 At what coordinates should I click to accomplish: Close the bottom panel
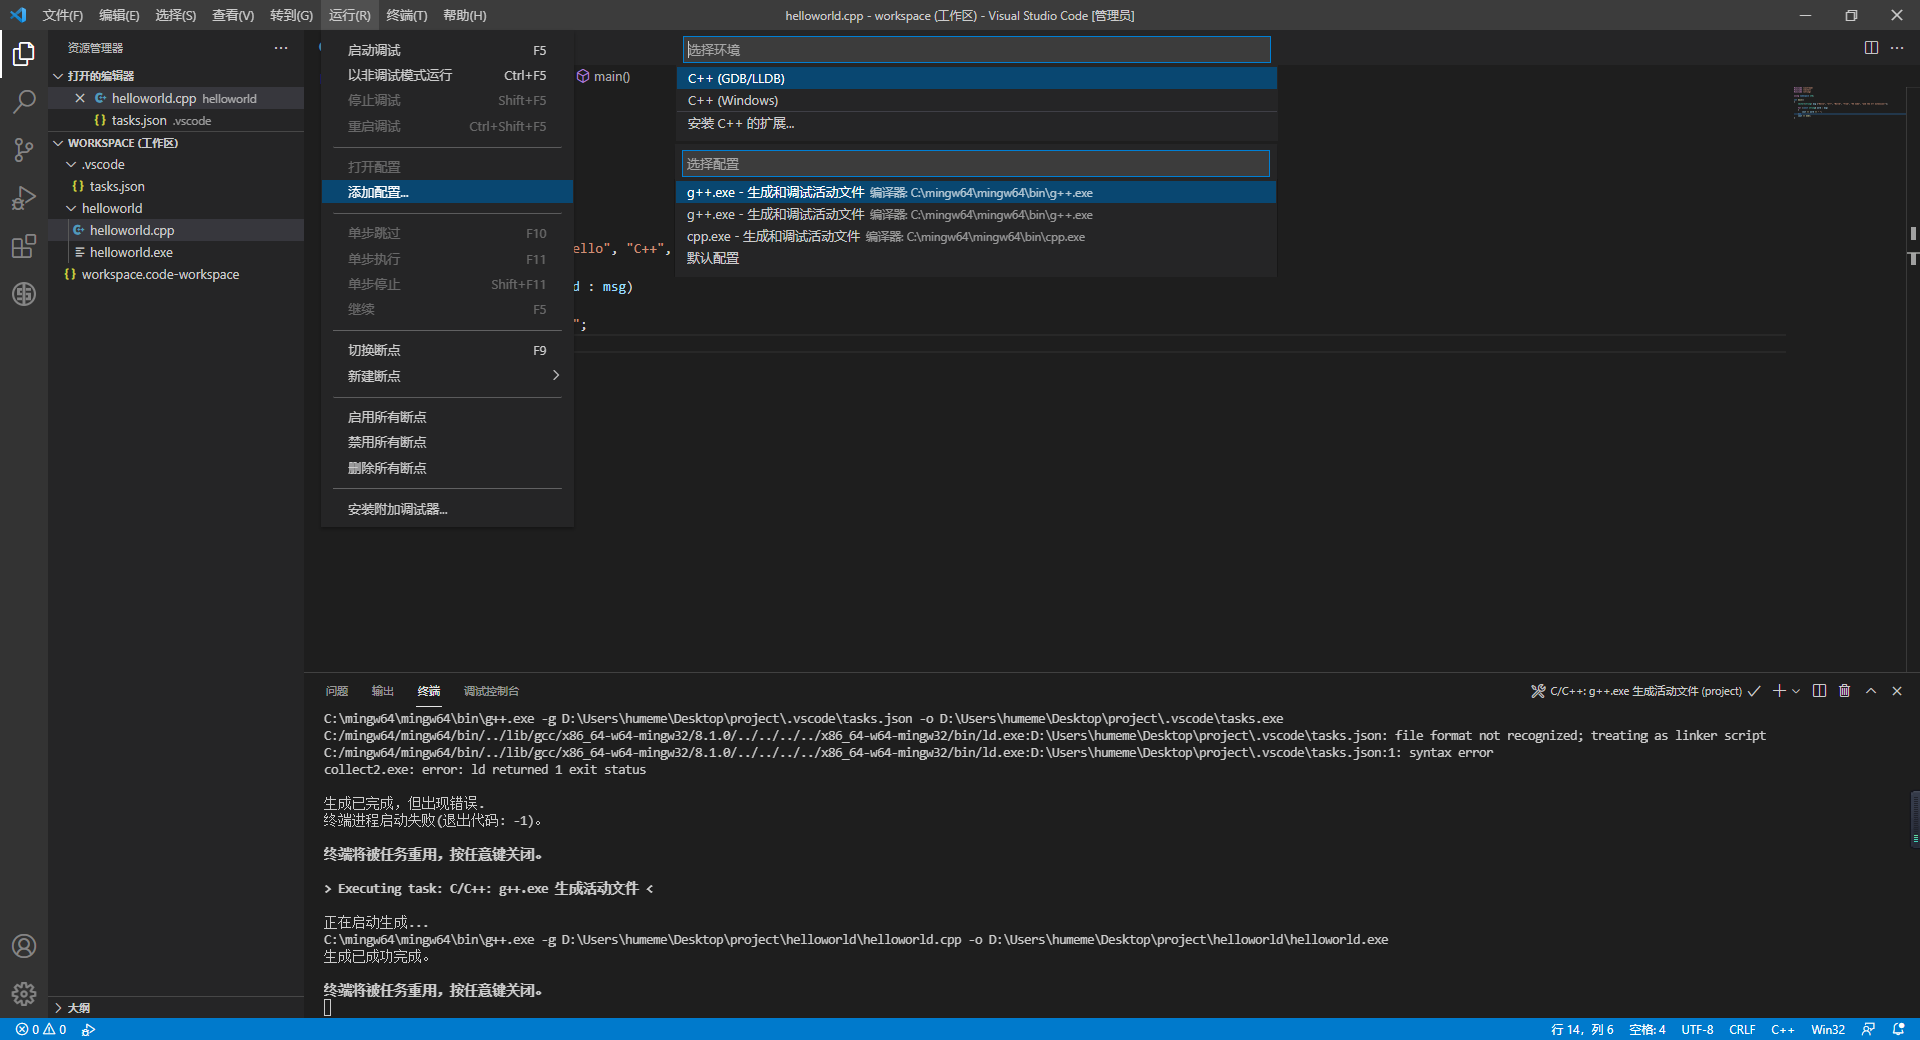pyautogui.click(x=1897, y=691)
